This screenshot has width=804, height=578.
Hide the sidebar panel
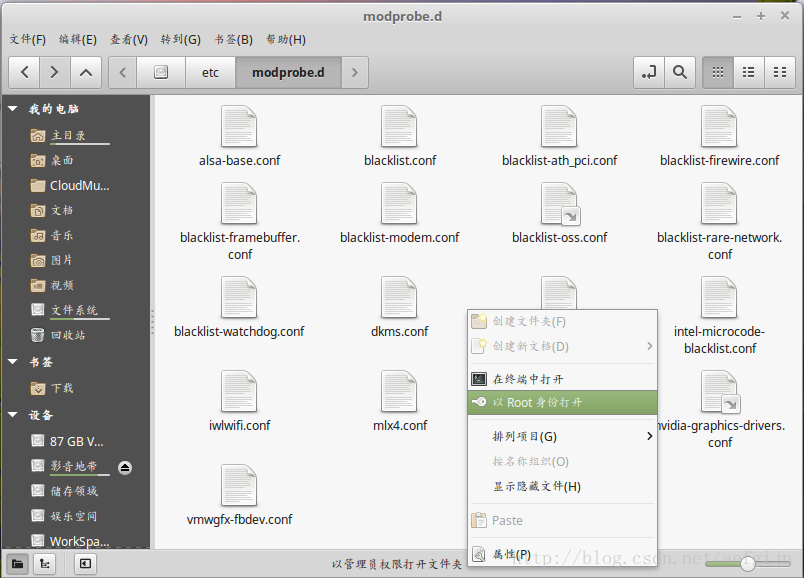click(x=86, y=564)
